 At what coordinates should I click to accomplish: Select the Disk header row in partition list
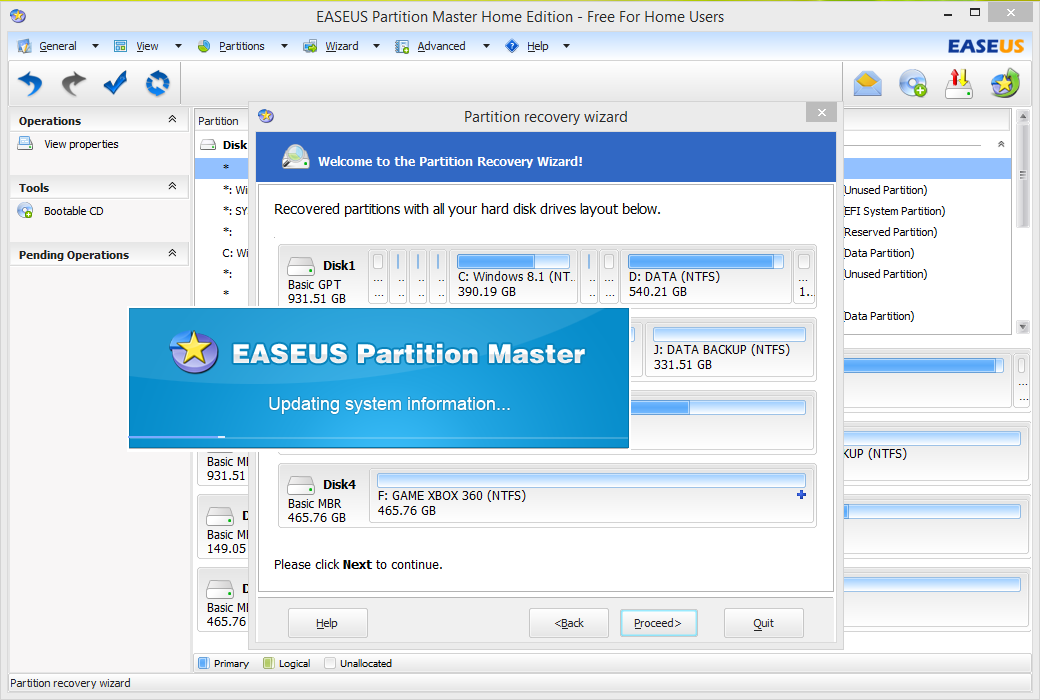tap(222, 145)
